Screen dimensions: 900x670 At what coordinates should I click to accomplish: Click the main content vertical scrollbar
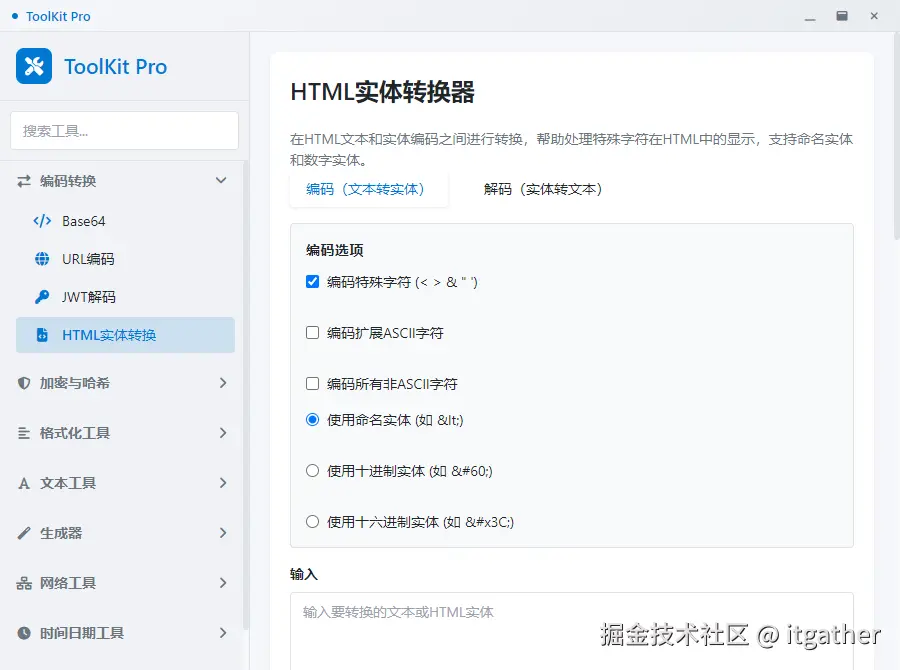(x=897, y=135)
